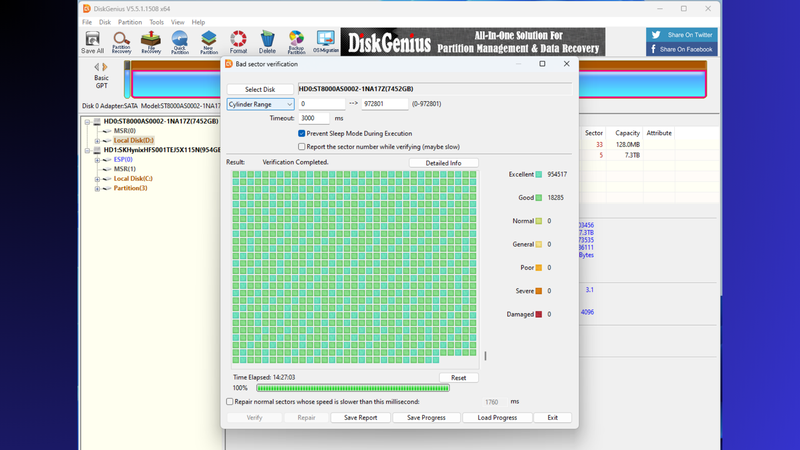Image resolution: width=800 pixels, height=450 pixels.
Task: Select the Quick Partition icon
Action: coord(180,42)
